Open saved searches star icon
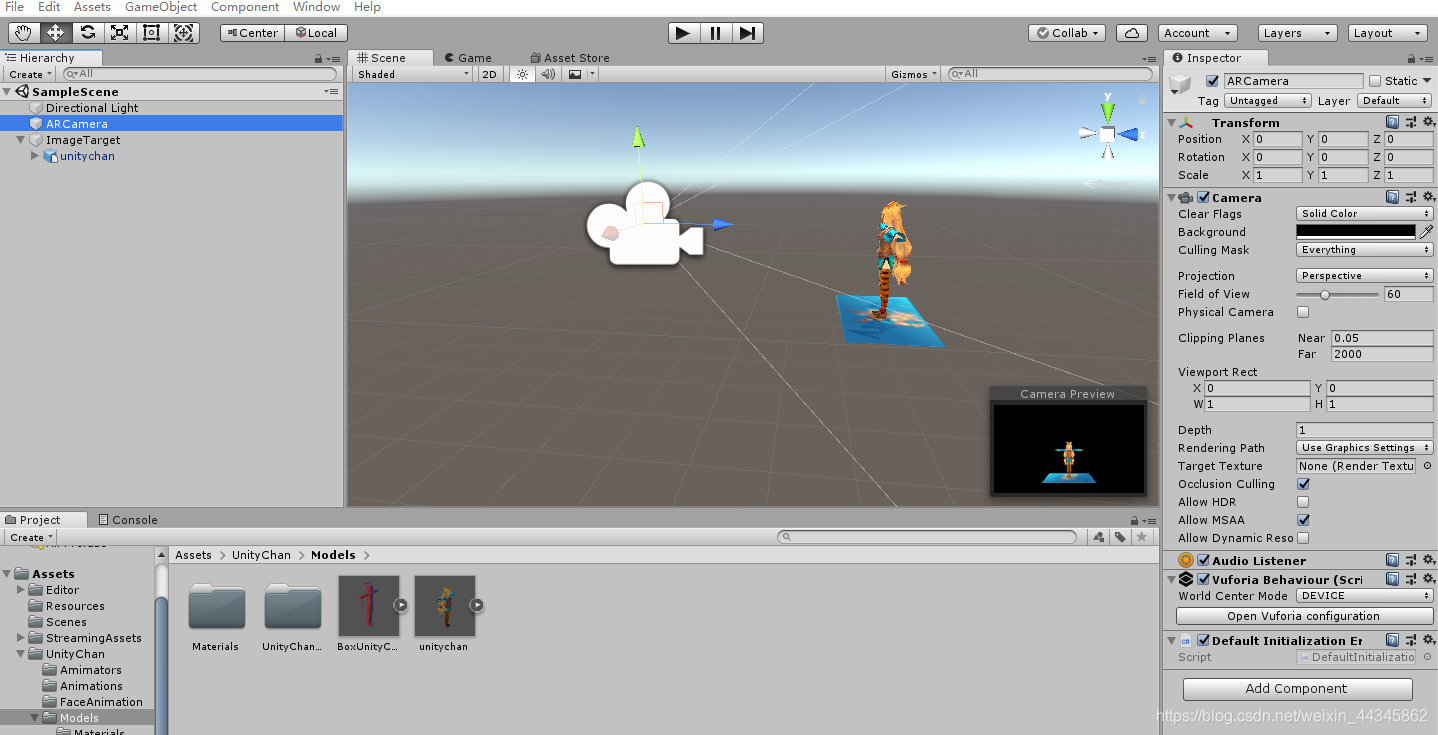Image resolution: width=1438 pixels, height=735 pixels. (1141, 537)
